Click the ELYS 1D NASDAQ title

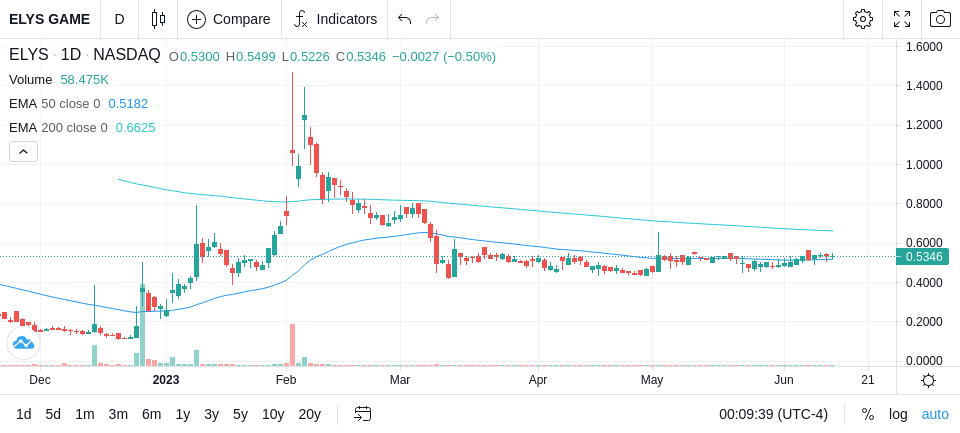[x=84, y=55]
